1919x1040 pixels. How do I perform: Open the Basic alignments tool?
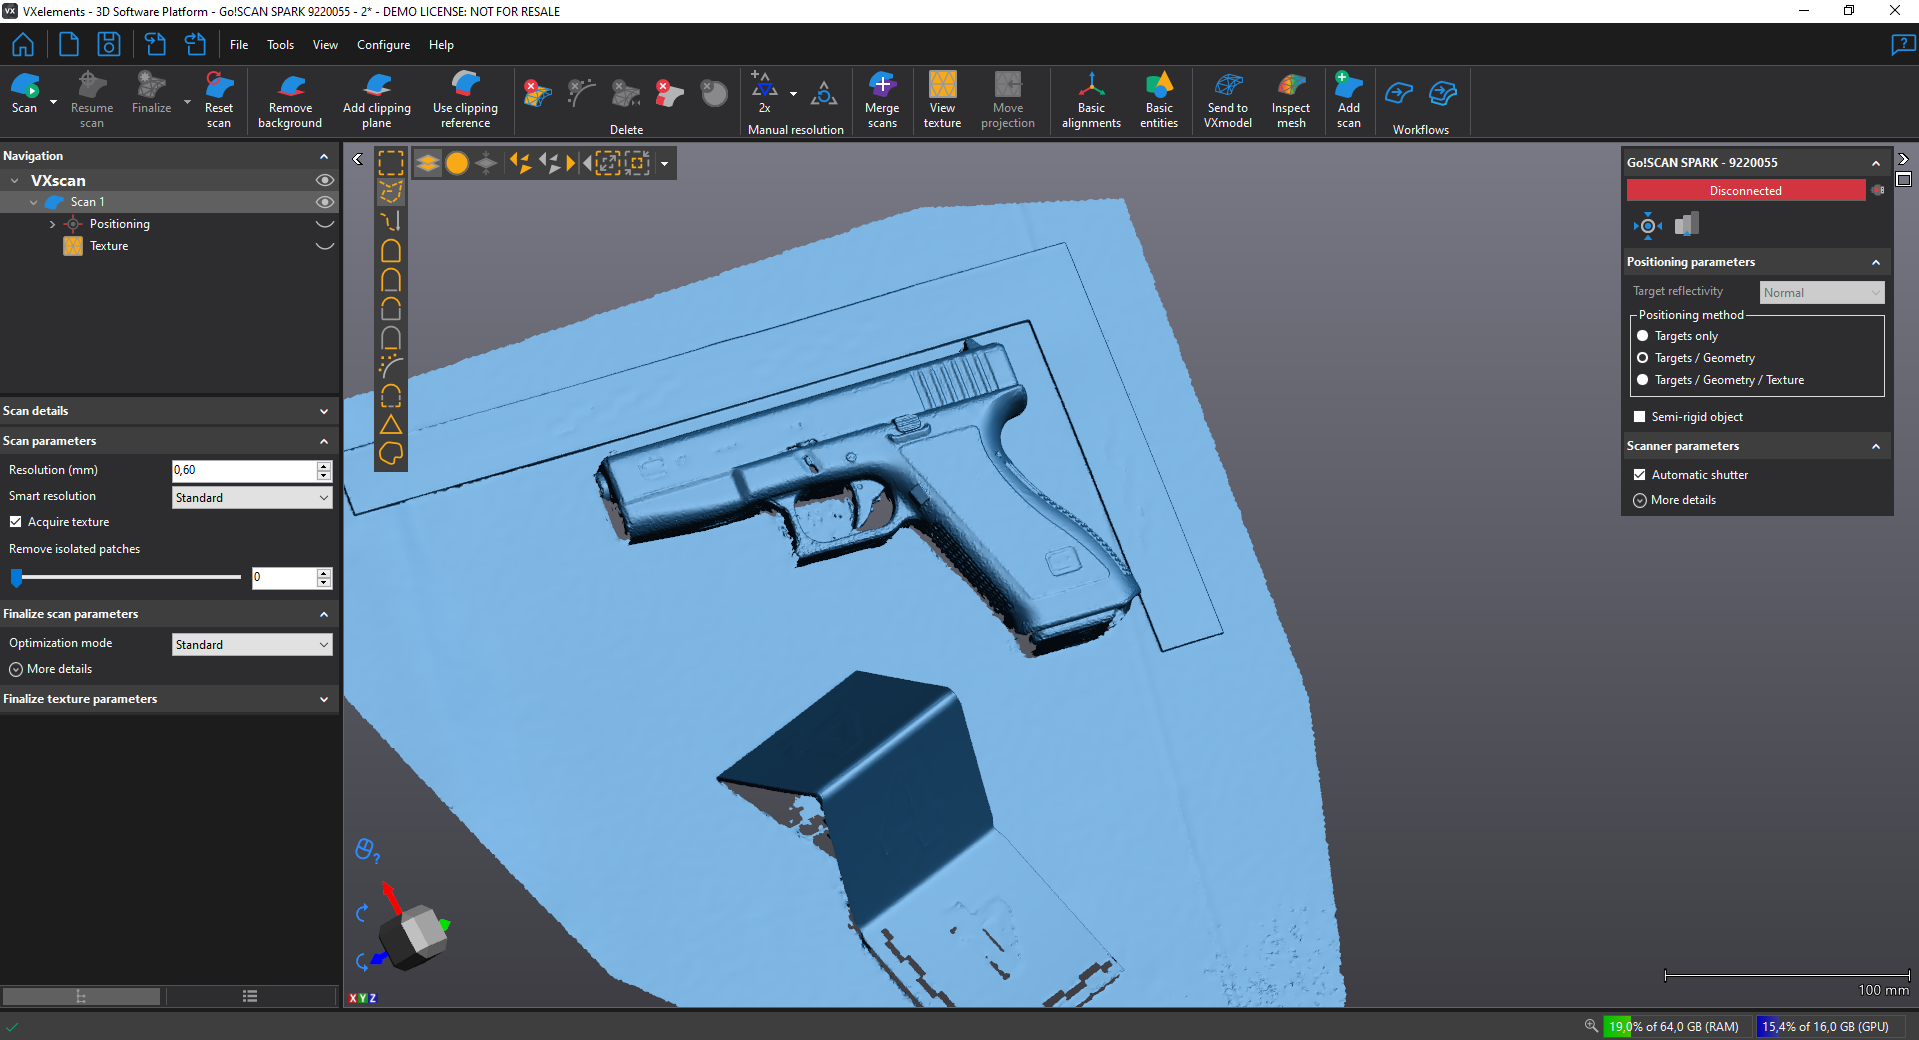tap(1090, 100)
